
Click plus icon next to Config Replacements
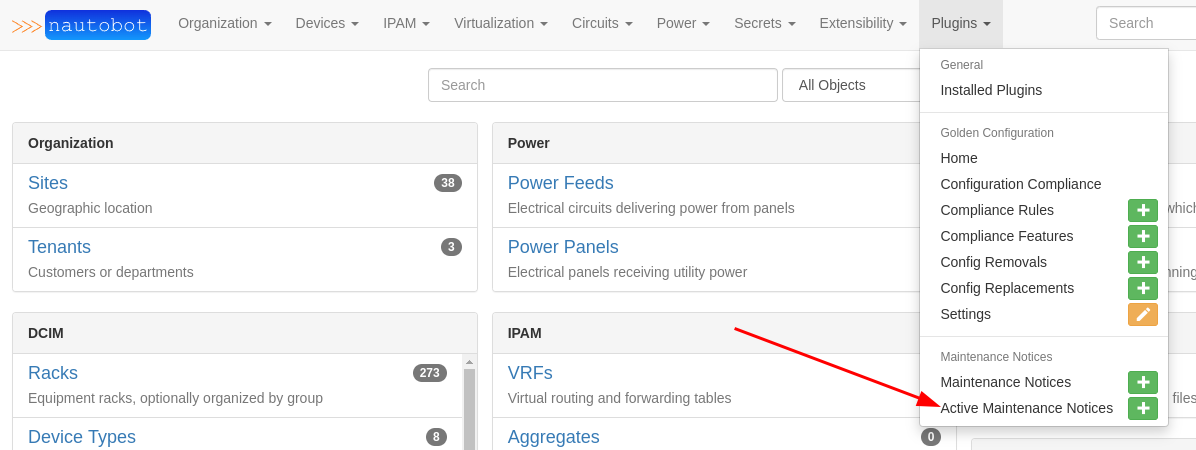click(x=1142, y=288)
